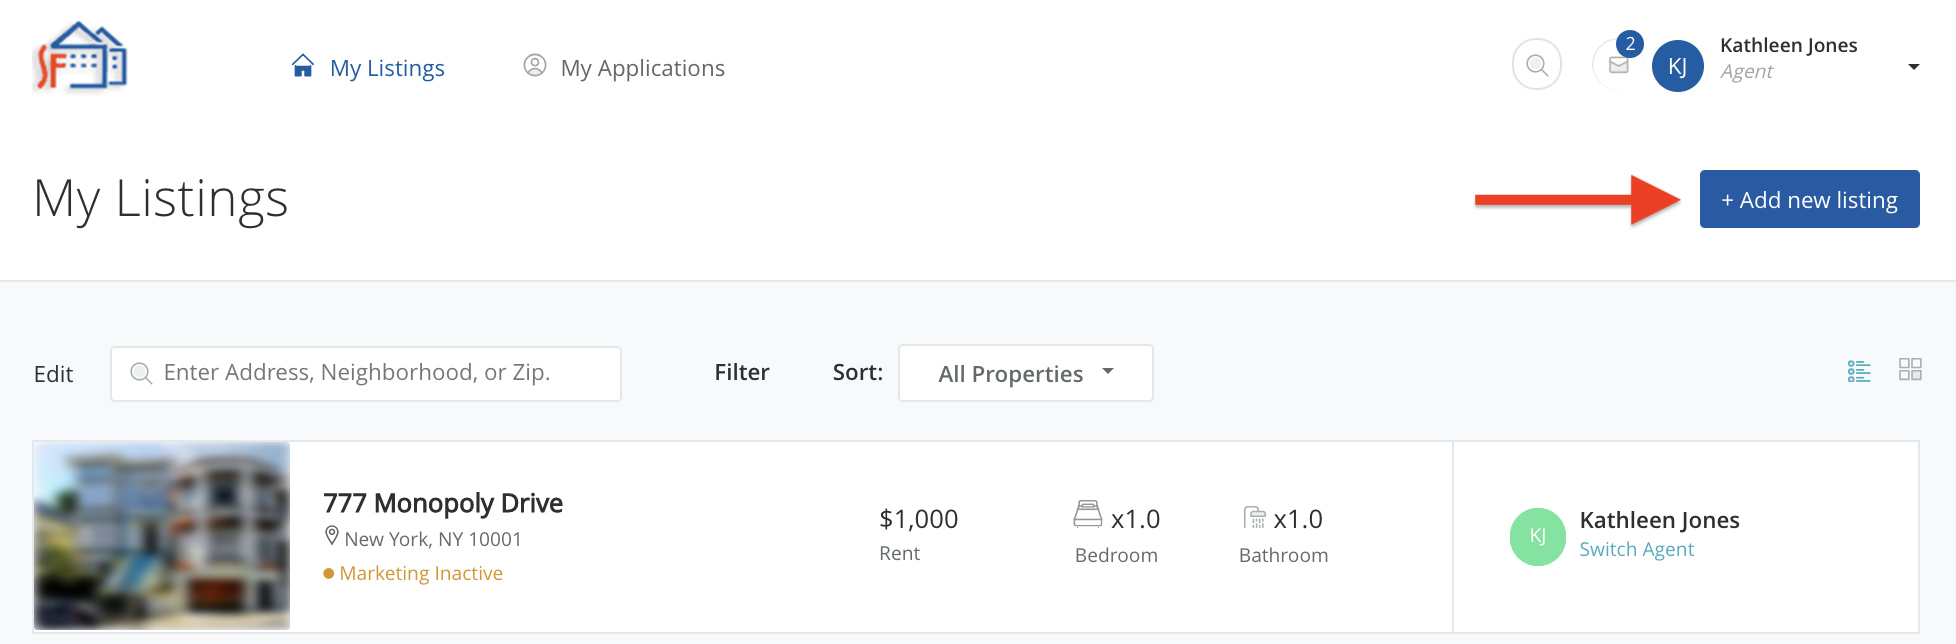Click the house icon beside My Listings

(303, 66)
